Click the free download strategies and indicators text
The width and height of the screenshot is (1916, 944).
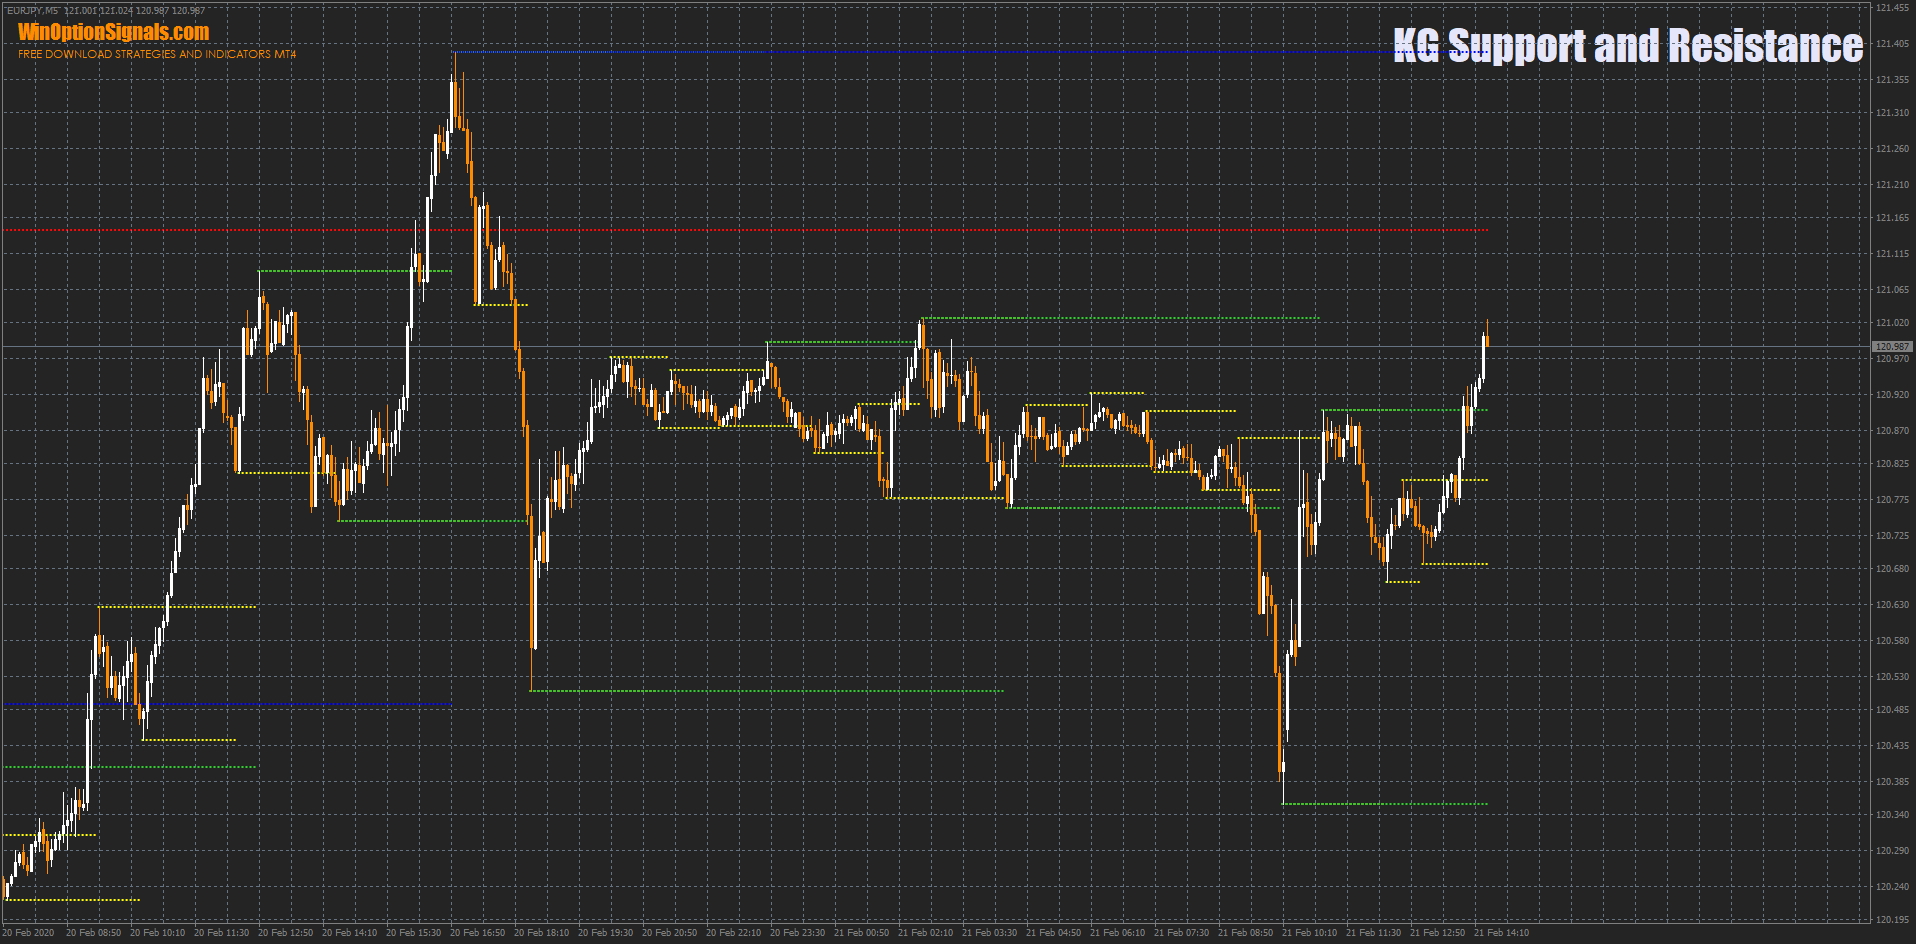coord(157,54)
